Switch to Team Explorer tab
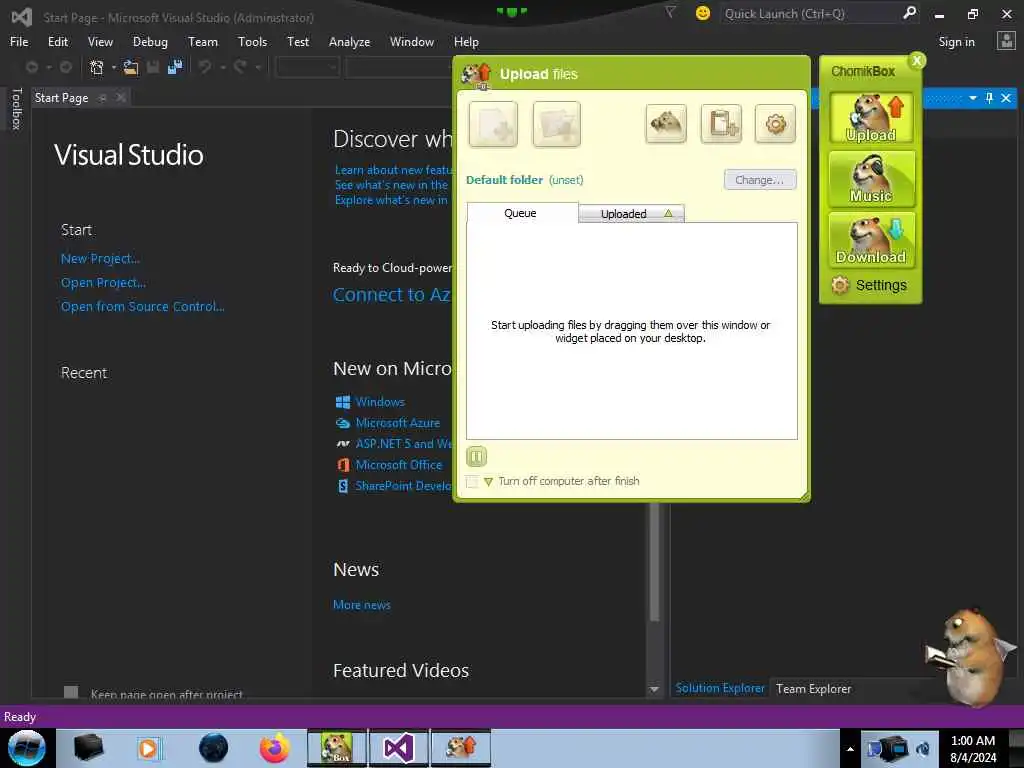The image size is (1024, 768). 813,689
